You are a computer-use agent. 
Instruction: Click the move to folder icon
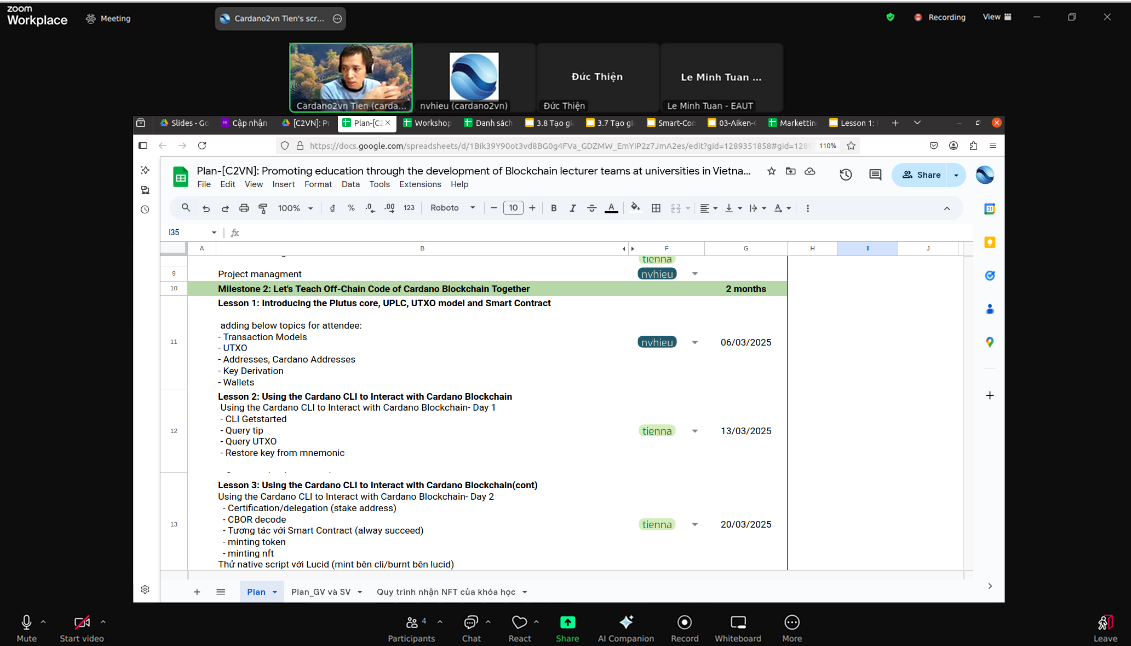pos(791,172)
